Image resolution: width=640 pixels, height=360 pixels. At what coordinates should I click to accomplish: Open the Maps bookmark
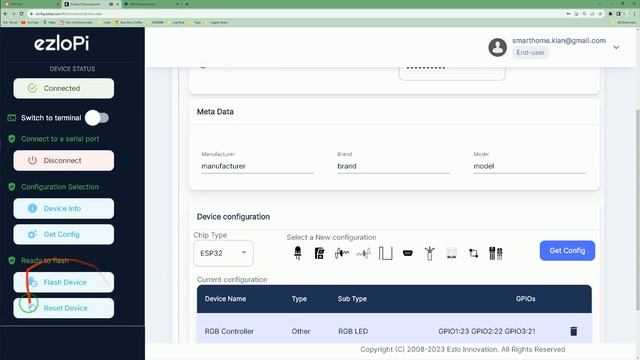(50, 22)
